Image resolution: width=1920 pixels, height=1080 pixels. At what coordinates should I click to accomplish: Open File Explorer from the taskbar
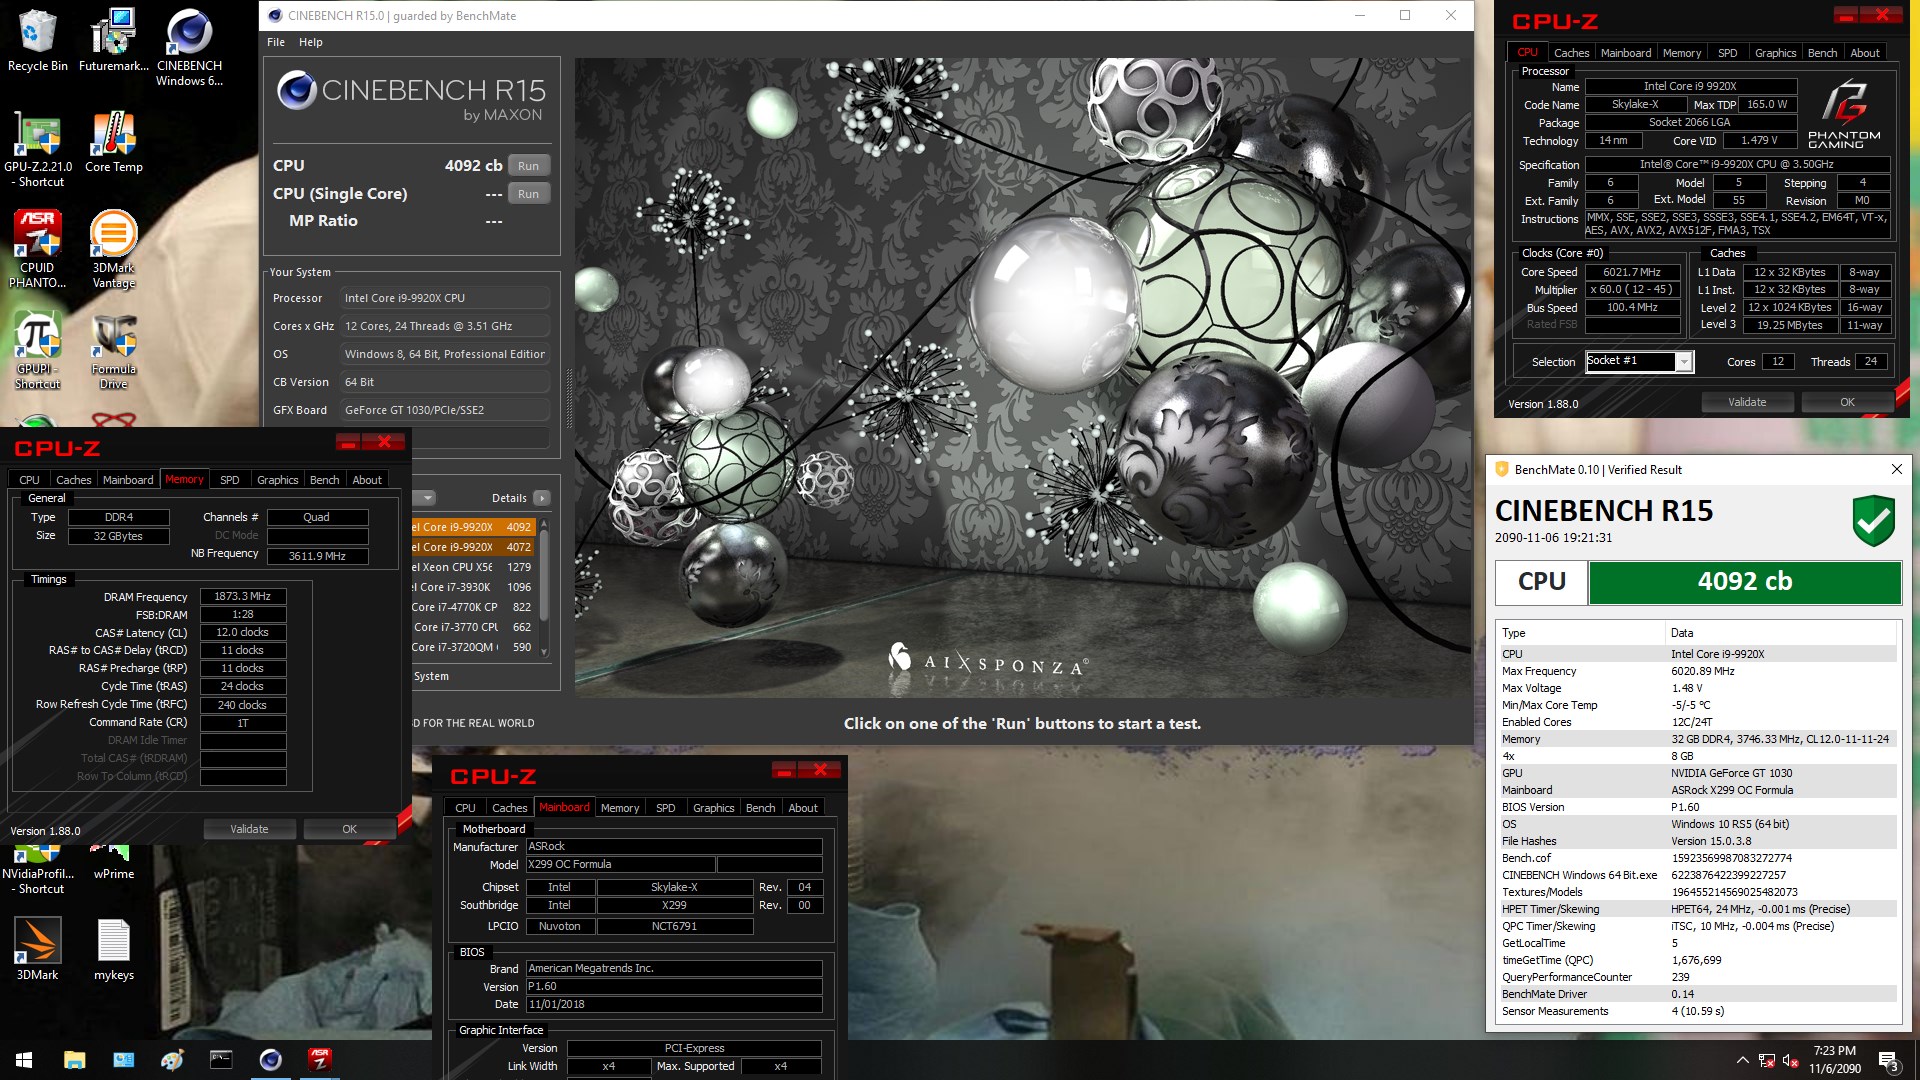pyautogui.click(x=74, y=1060)
